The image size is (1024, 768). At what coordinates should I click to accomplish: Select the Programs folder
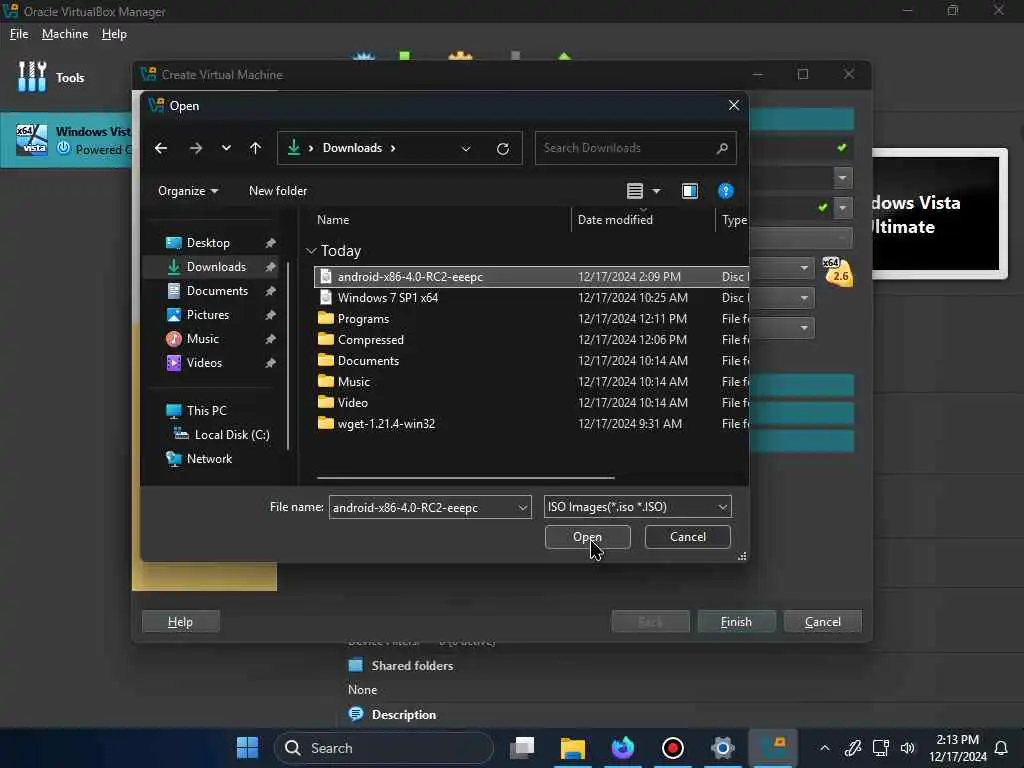[x=531, y=319]
